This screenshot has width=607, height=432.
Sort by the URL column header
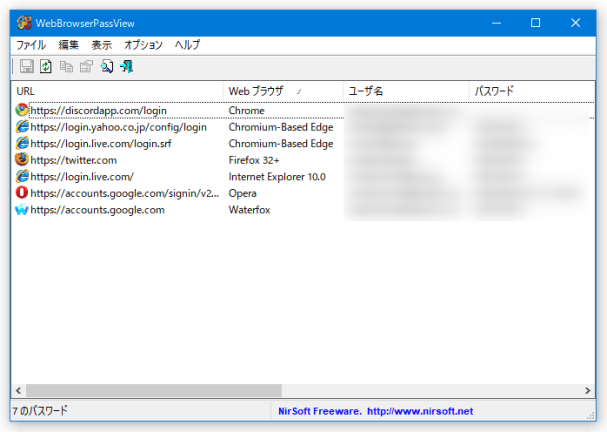[x=117, y=91]
